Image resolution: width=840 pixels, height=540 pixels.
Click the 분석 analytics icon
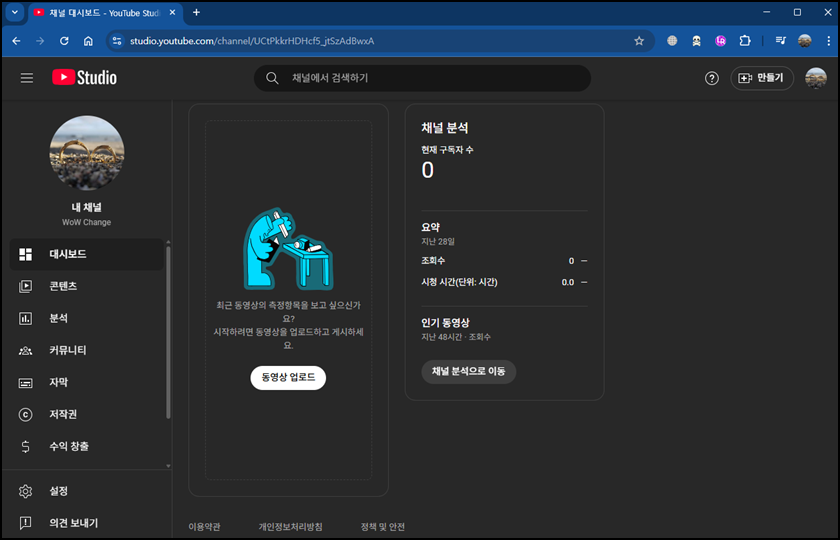pos(26,318)
